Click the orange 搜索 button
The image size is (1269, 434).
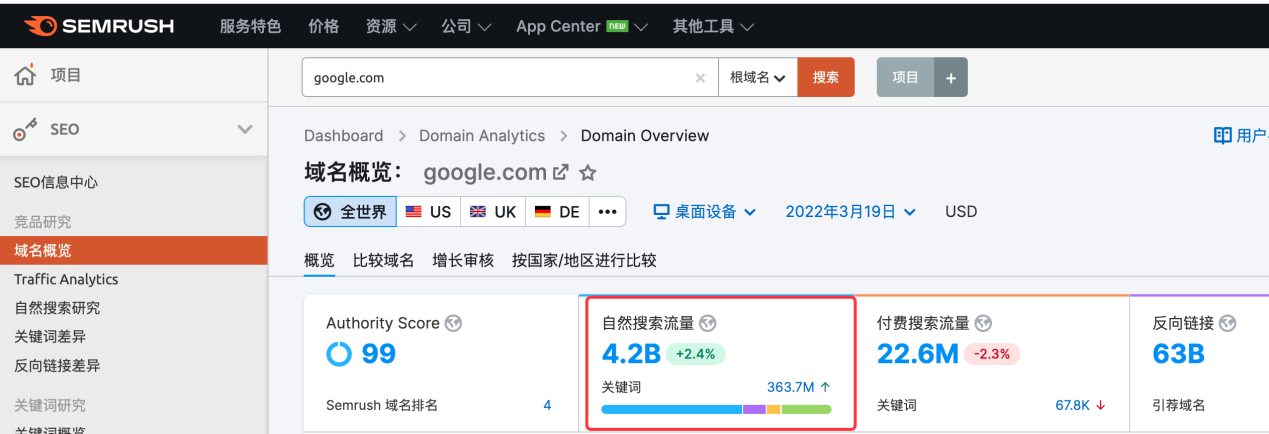pyautogui.click(x=826, y=77)
